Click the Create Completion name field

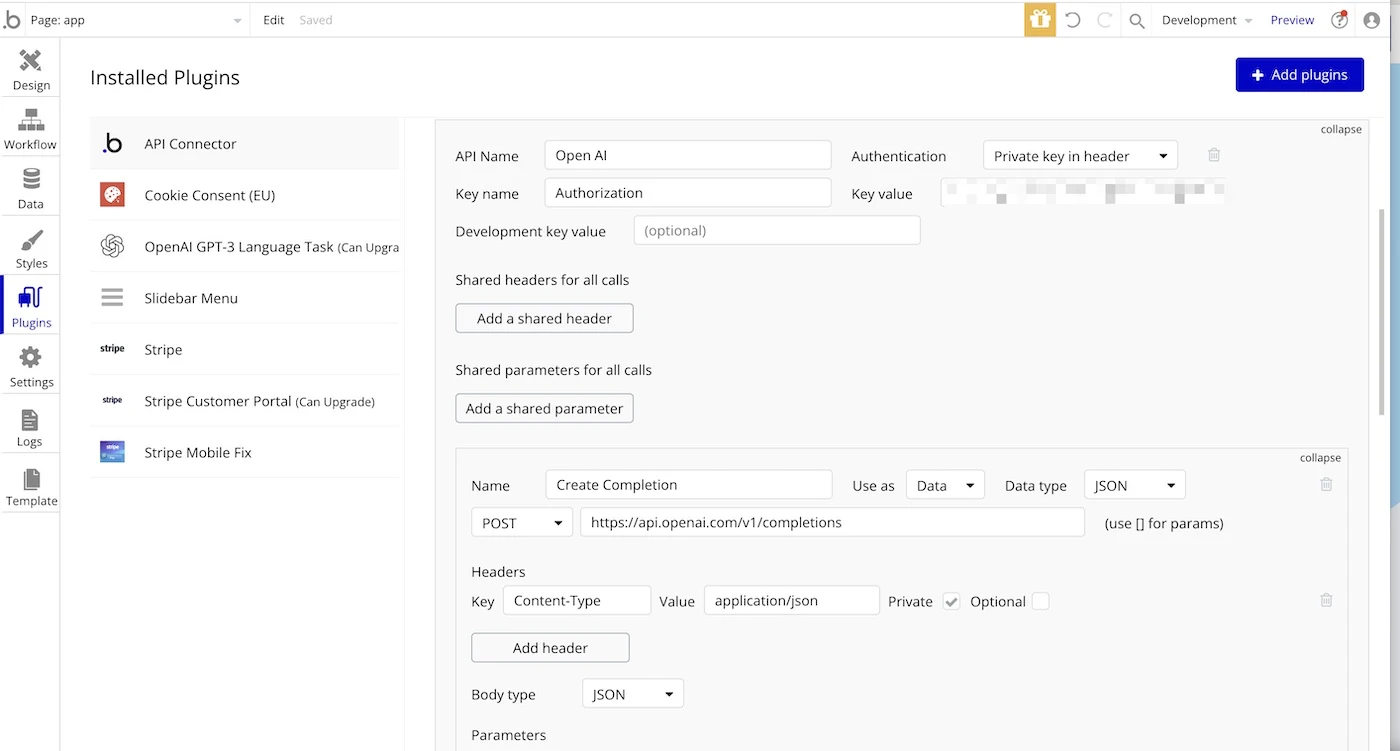[x=689, y=484]
